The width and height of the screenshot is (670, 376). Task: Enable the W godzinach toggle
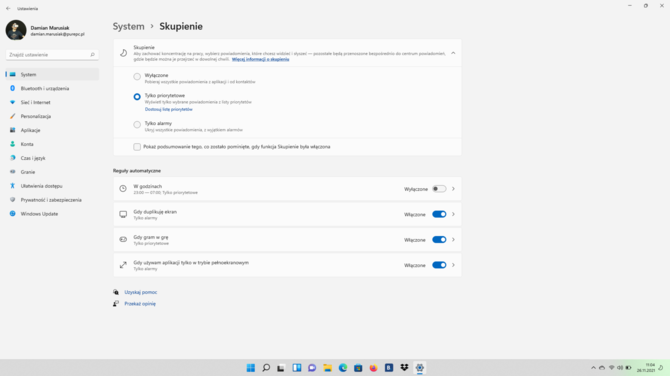pyautogui.click(x=439, y=189)
